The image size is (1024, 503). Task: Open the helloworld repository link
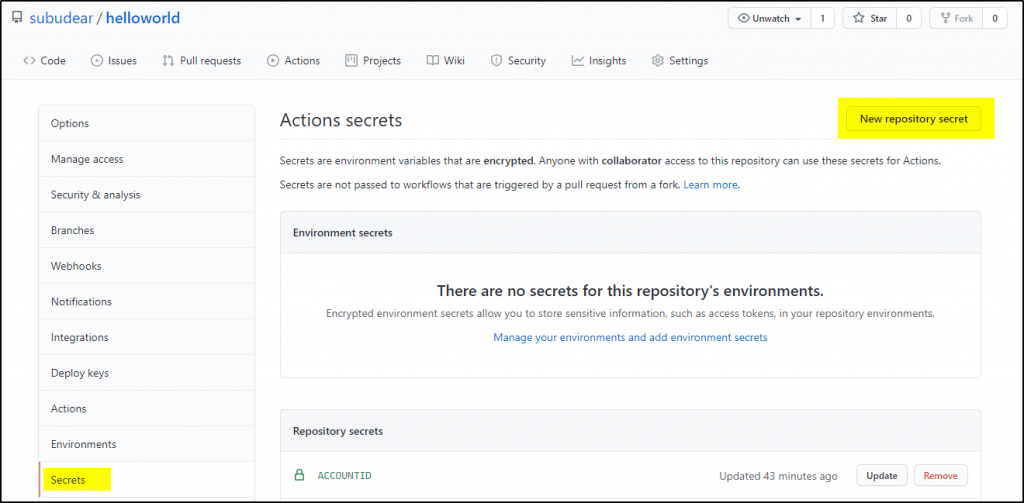pyautogui.click(x=143, y=18)
